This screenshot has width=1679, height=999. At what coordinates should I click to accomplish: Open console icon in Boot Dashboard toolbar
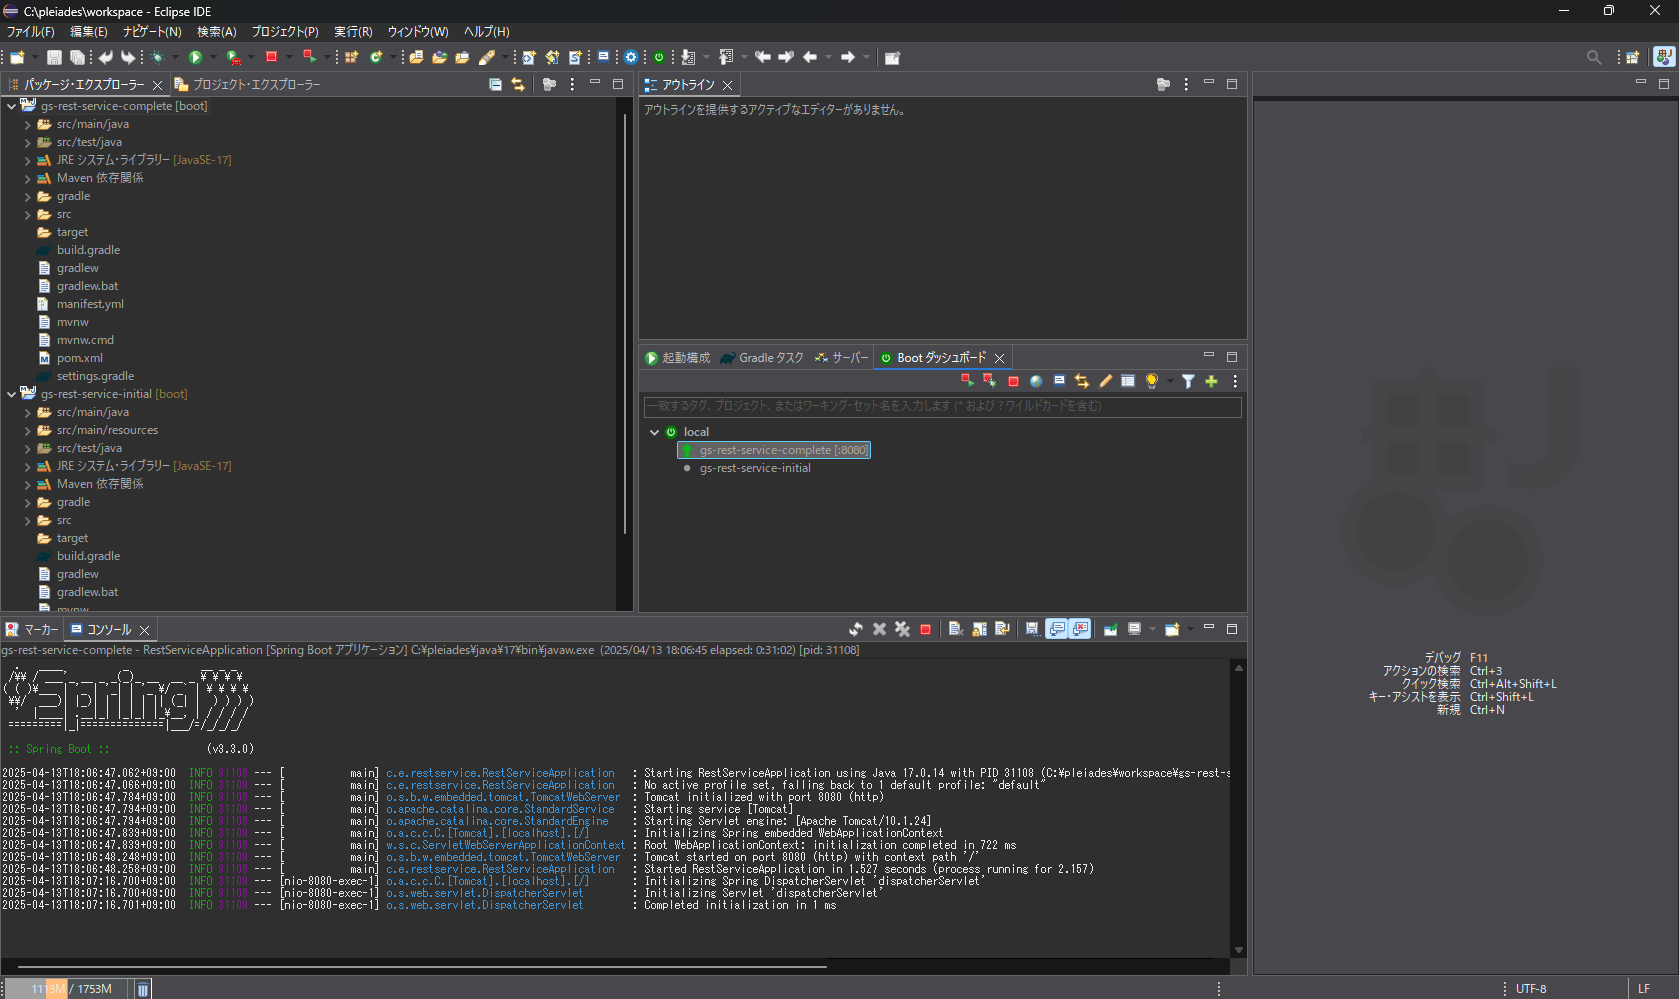click(1059, 381)
